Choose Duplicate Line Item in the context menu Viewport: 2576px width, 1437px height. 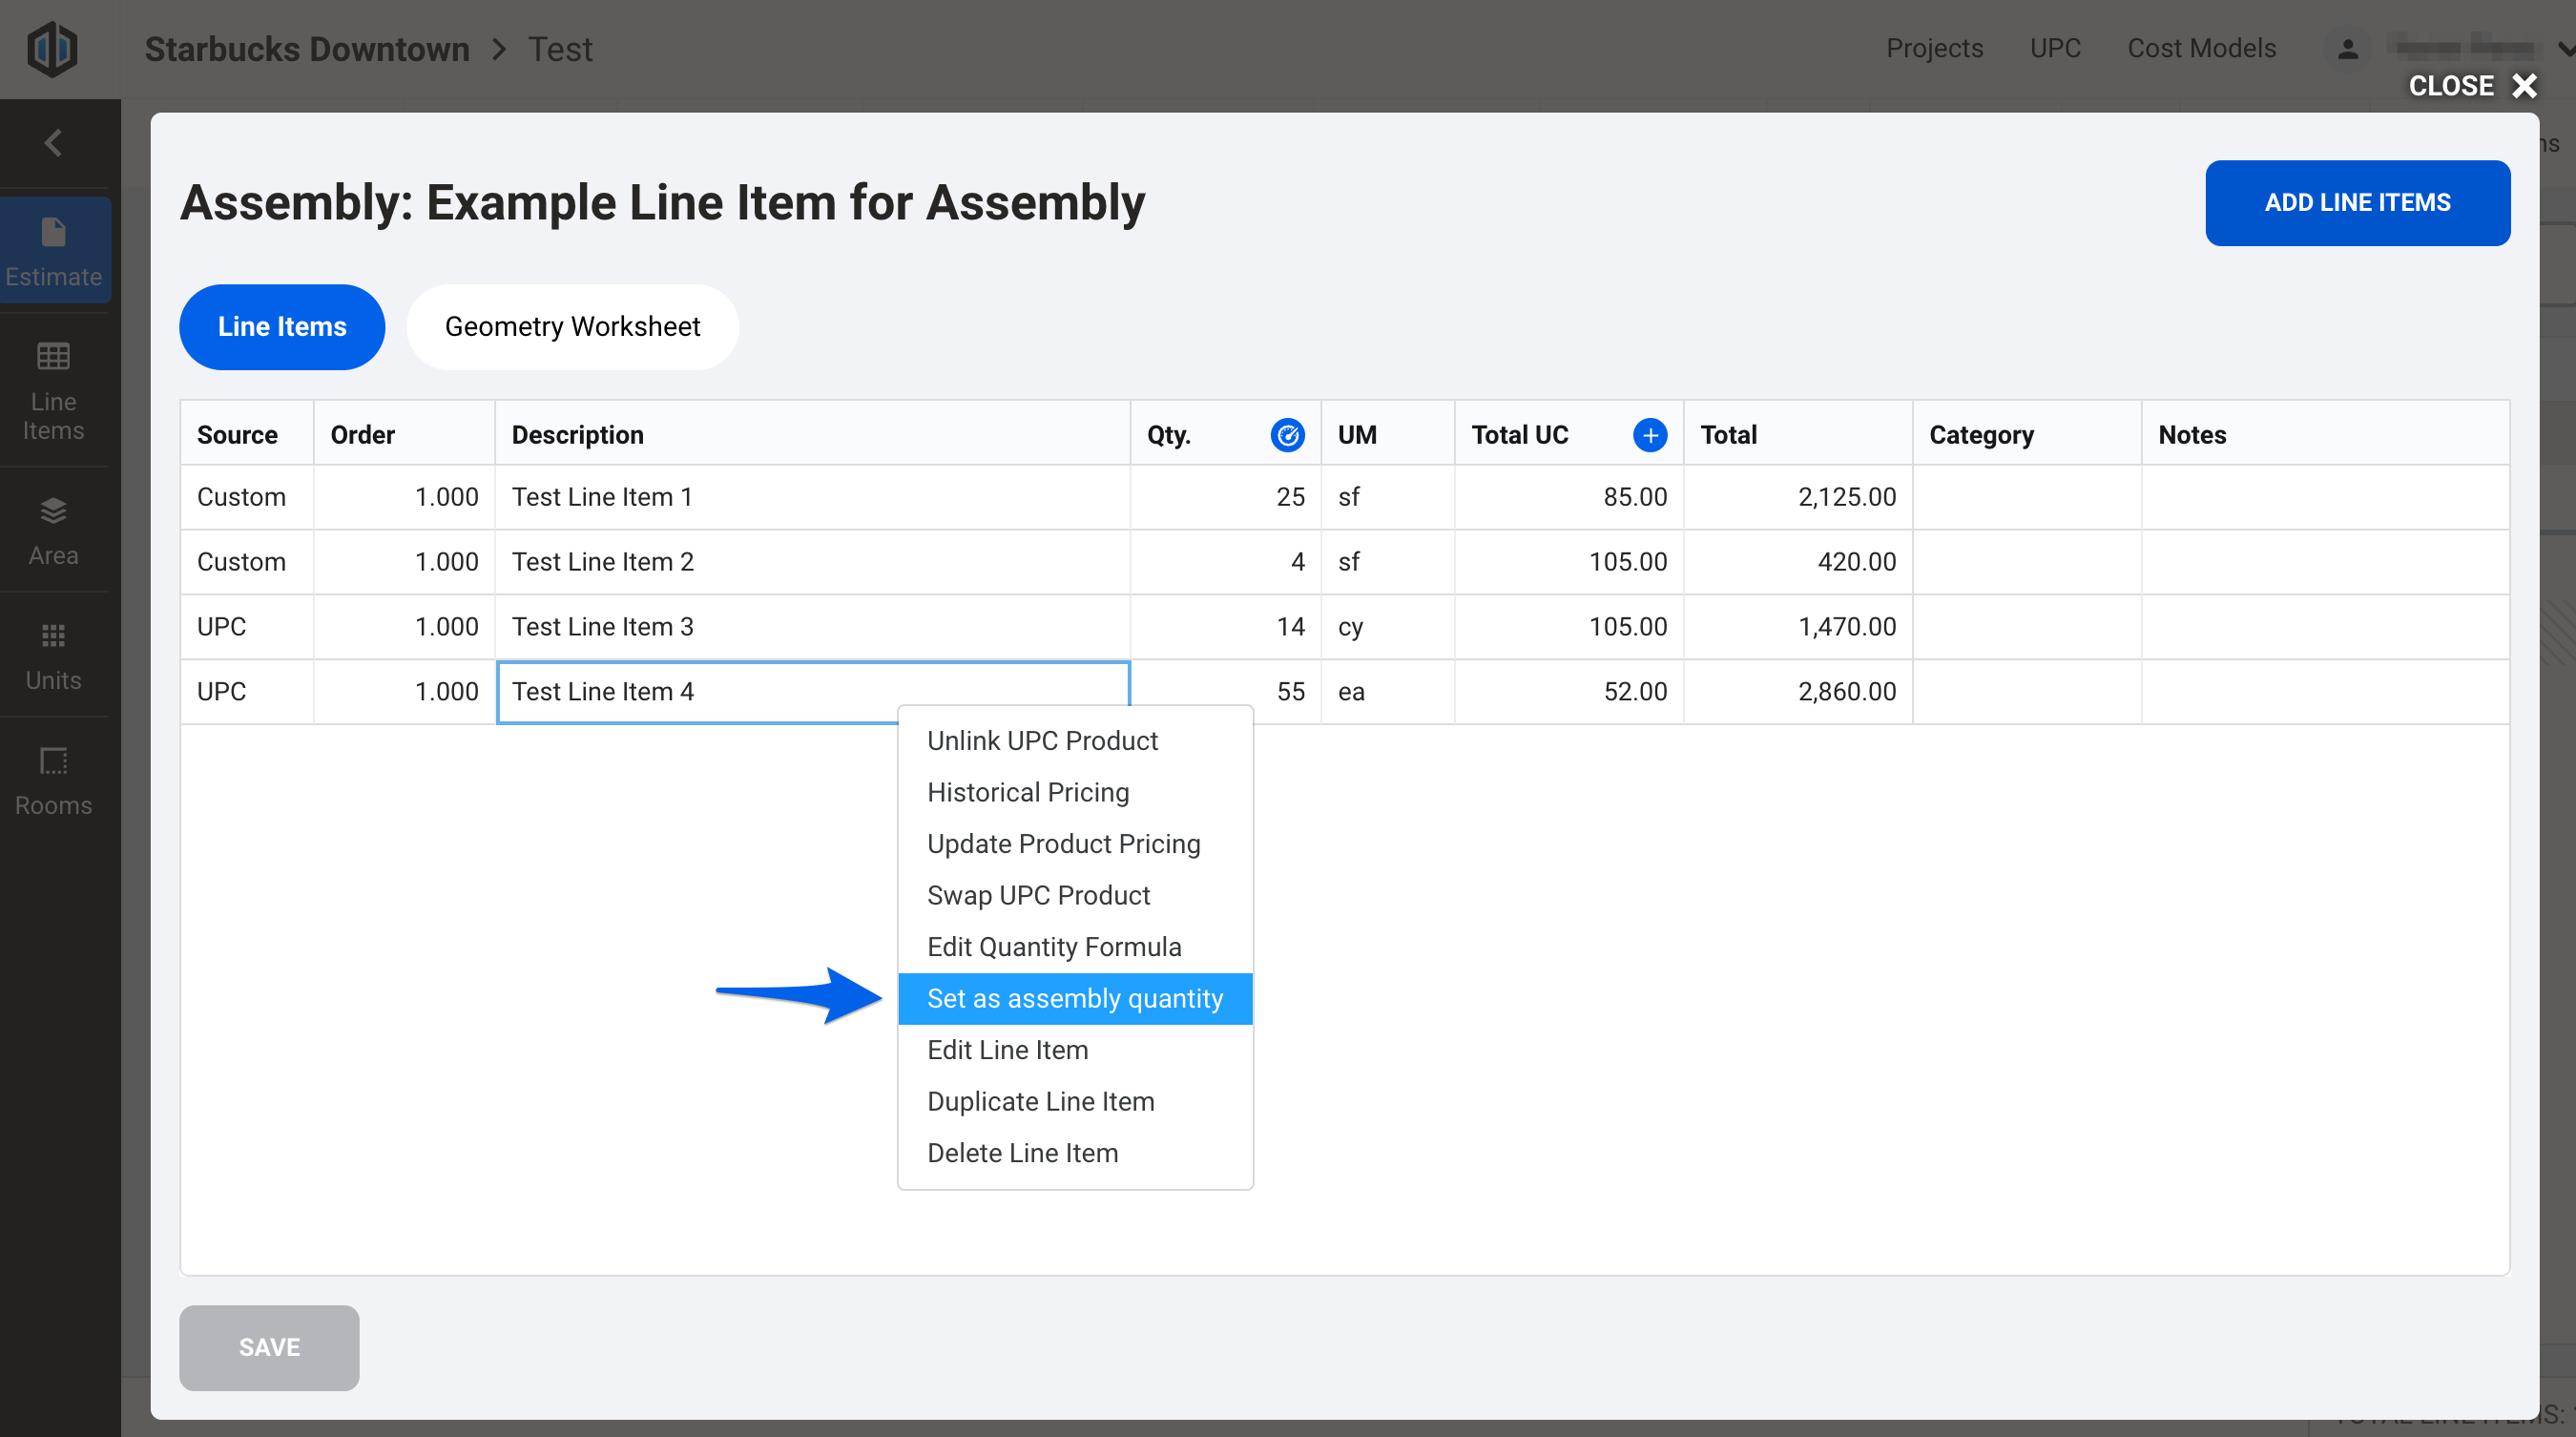1040,1101
